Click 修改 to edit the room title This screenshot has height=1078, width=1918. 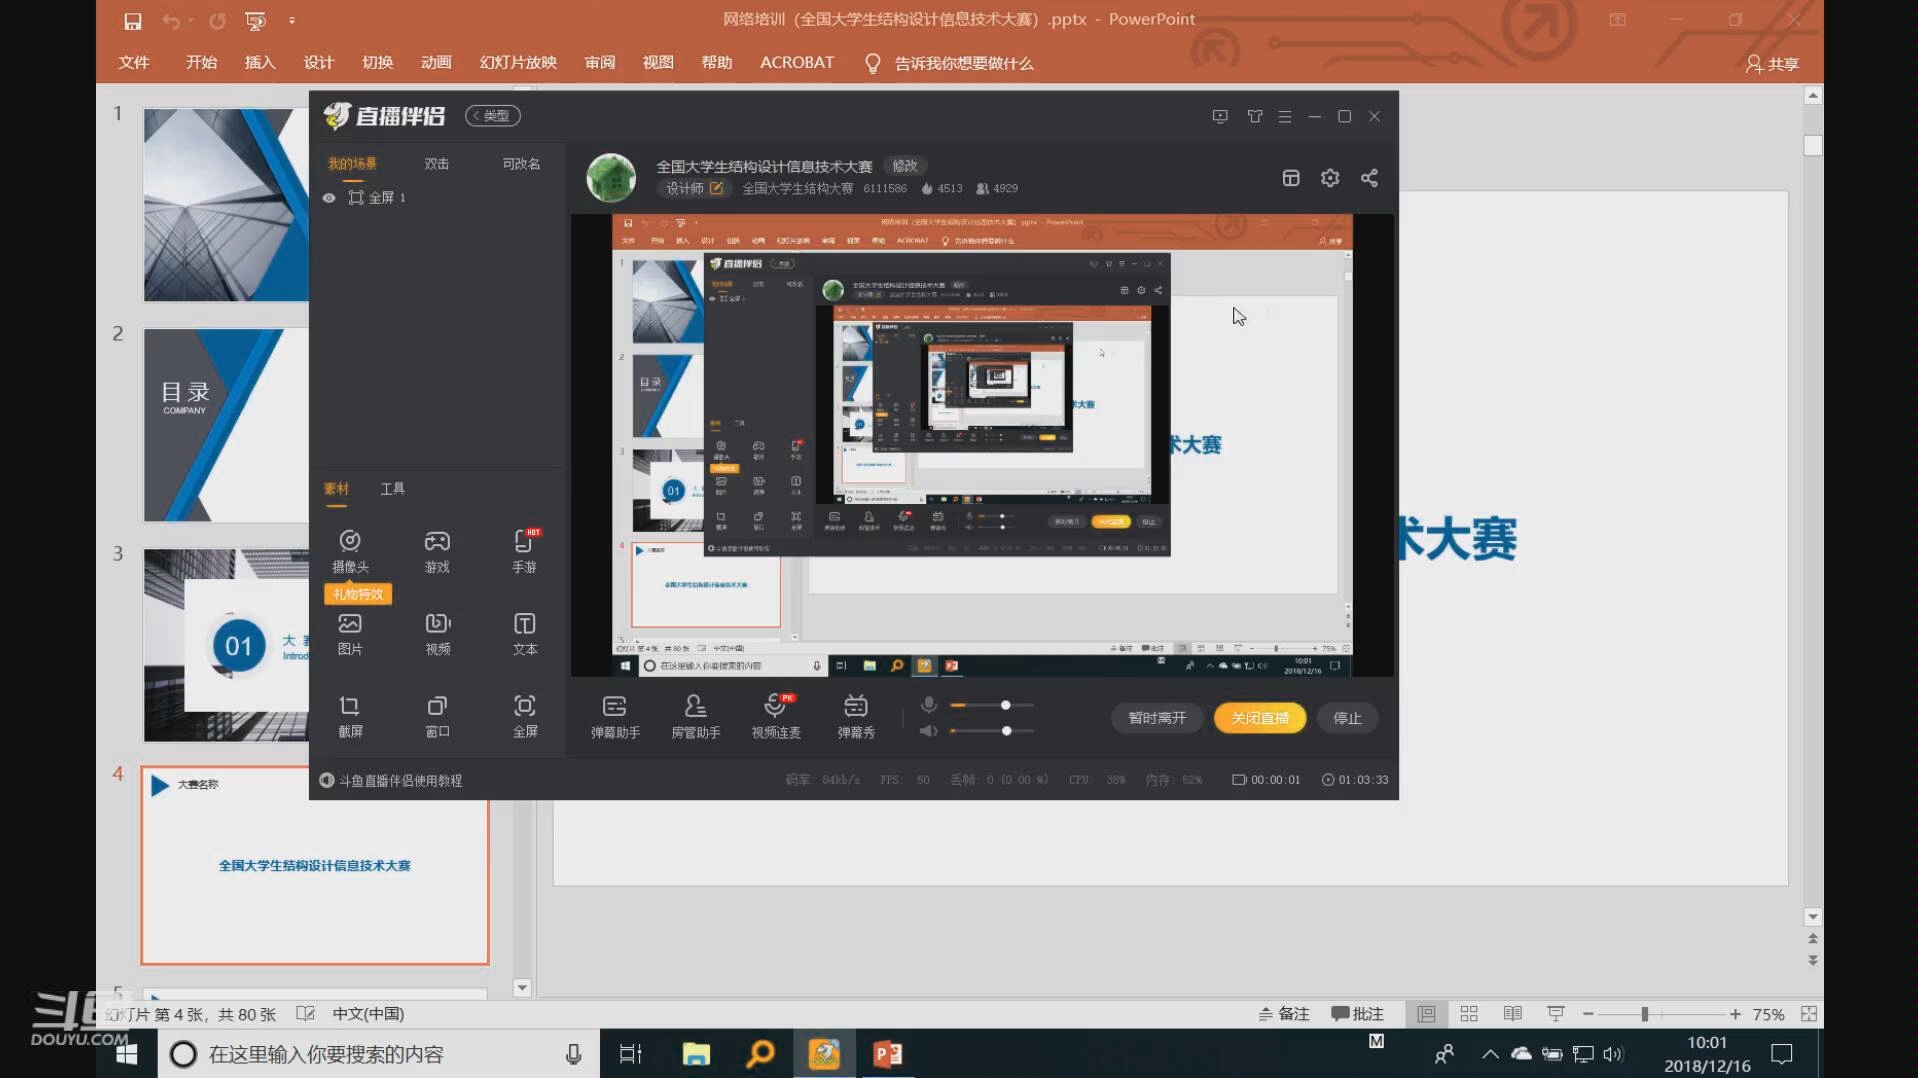coord(905,166)
